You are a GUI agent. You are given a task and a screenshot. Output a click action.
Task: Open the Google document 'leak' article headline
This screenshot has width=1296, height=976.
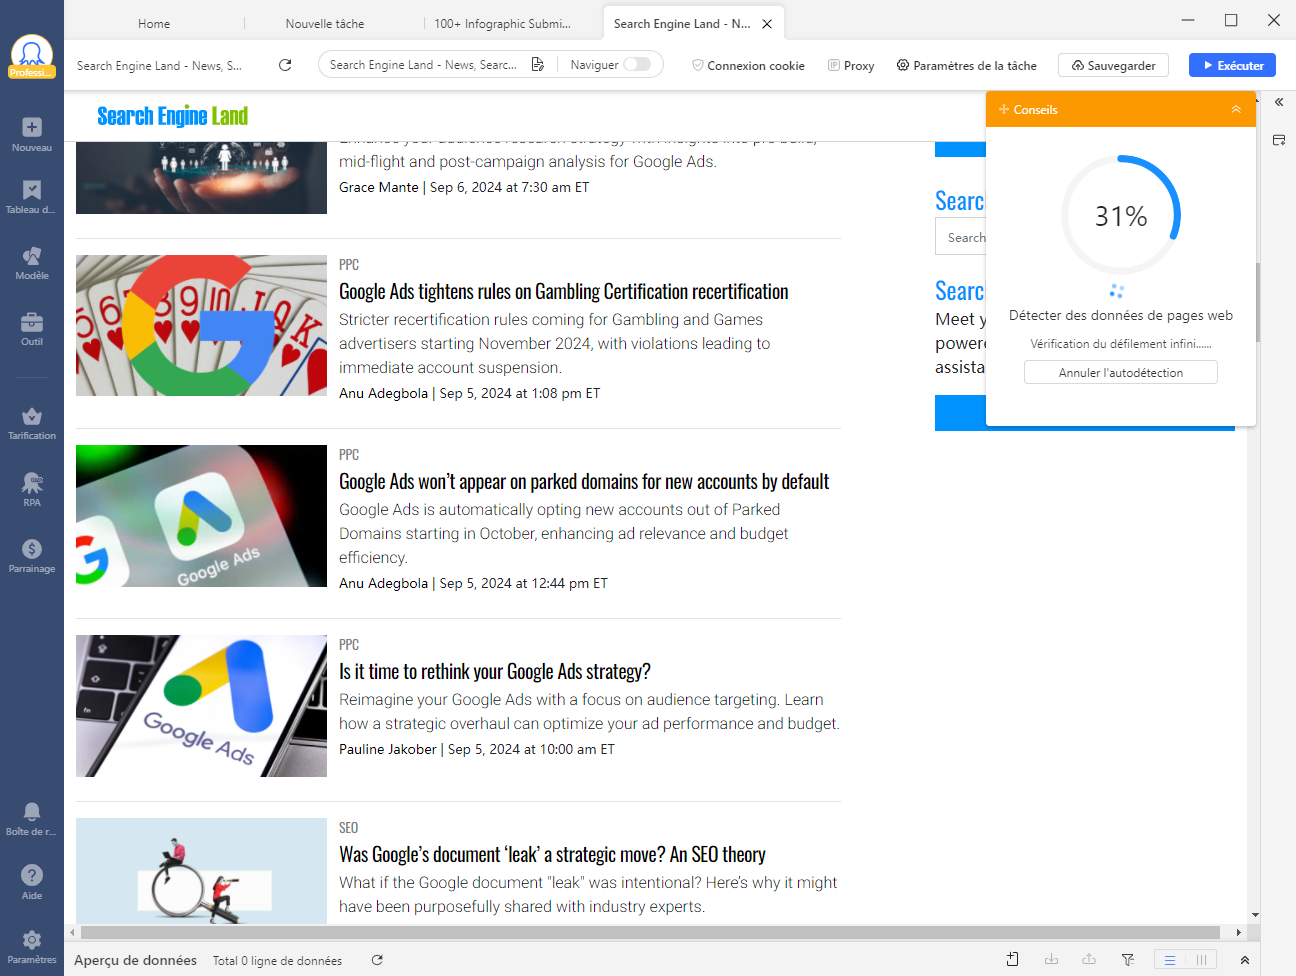[x=552, y=854]
